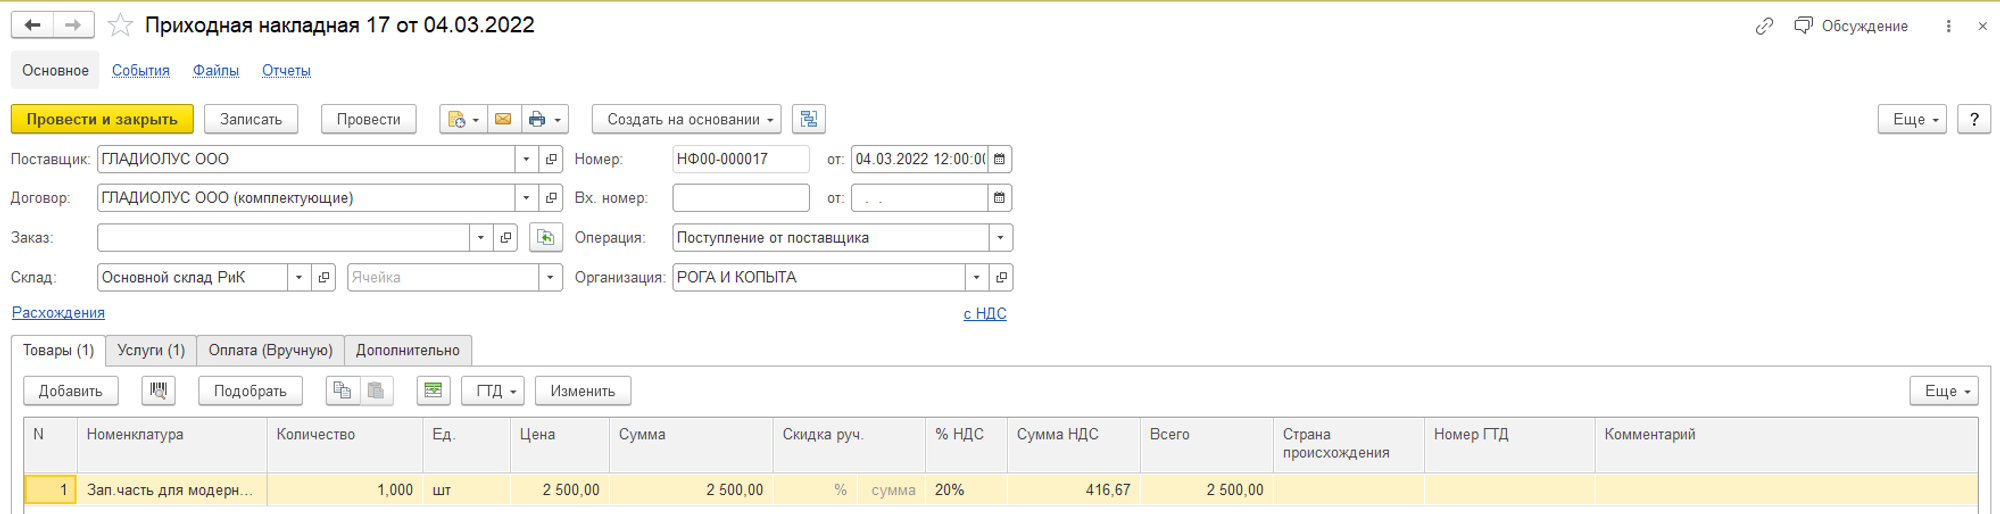
Task: Switch to the Услуги (1) tab
Action: [x=151, y=350]
